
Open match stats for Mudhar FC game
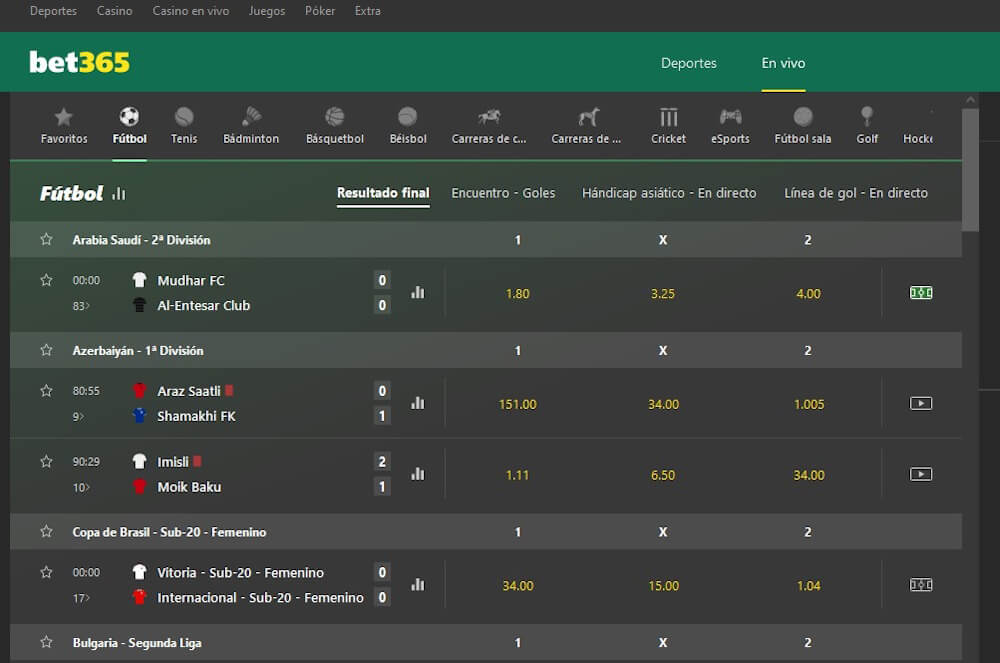(418, 293)
